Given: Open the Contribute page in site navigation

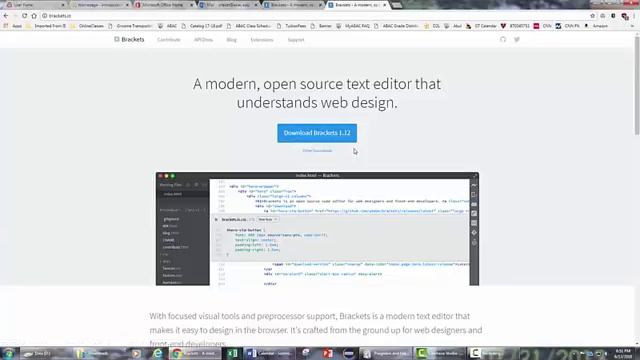Looking at the screenshot, I should (x=169, y=40).
